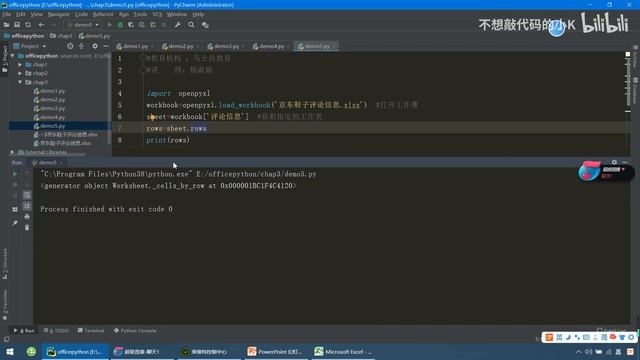Click the officepython breadcrumb

(x=24, y=36)
